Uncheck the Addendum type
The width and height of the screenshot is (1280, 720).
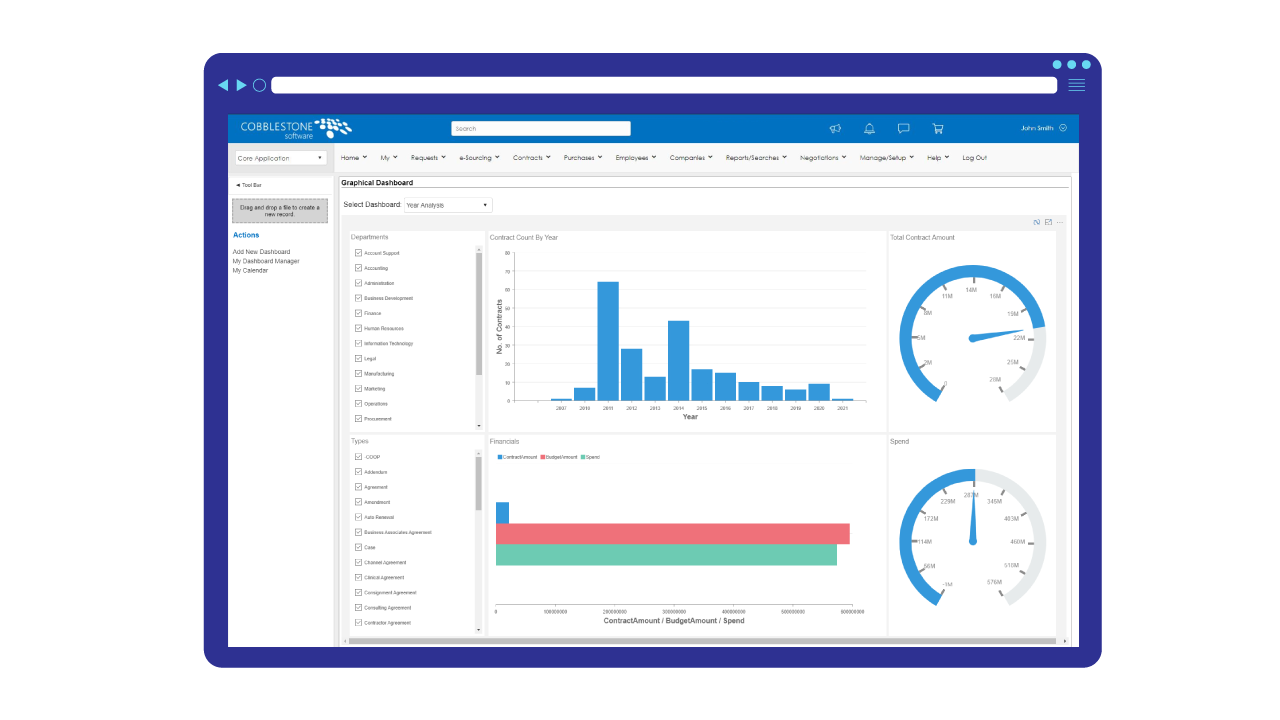359,472
